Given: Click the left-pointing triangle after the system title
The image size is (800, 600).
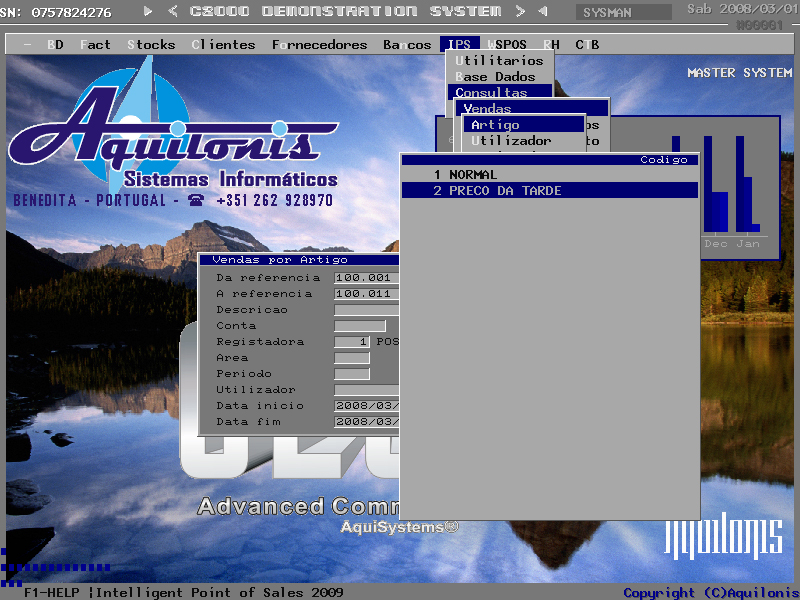Looking at the screenshot, I should (x=542, y=11).
